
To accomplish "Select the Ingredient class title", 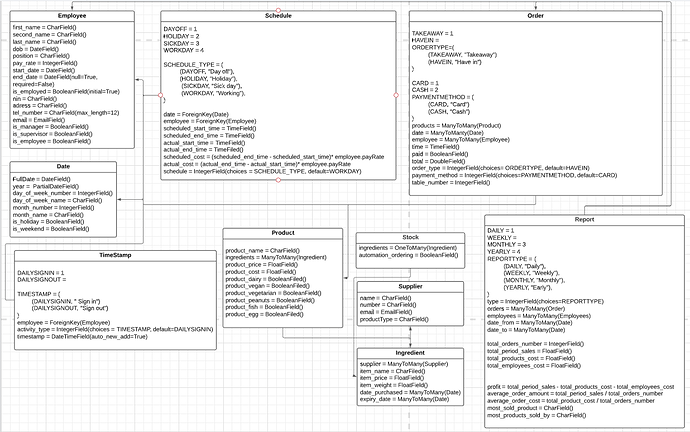I will click(x=410, y=353).
